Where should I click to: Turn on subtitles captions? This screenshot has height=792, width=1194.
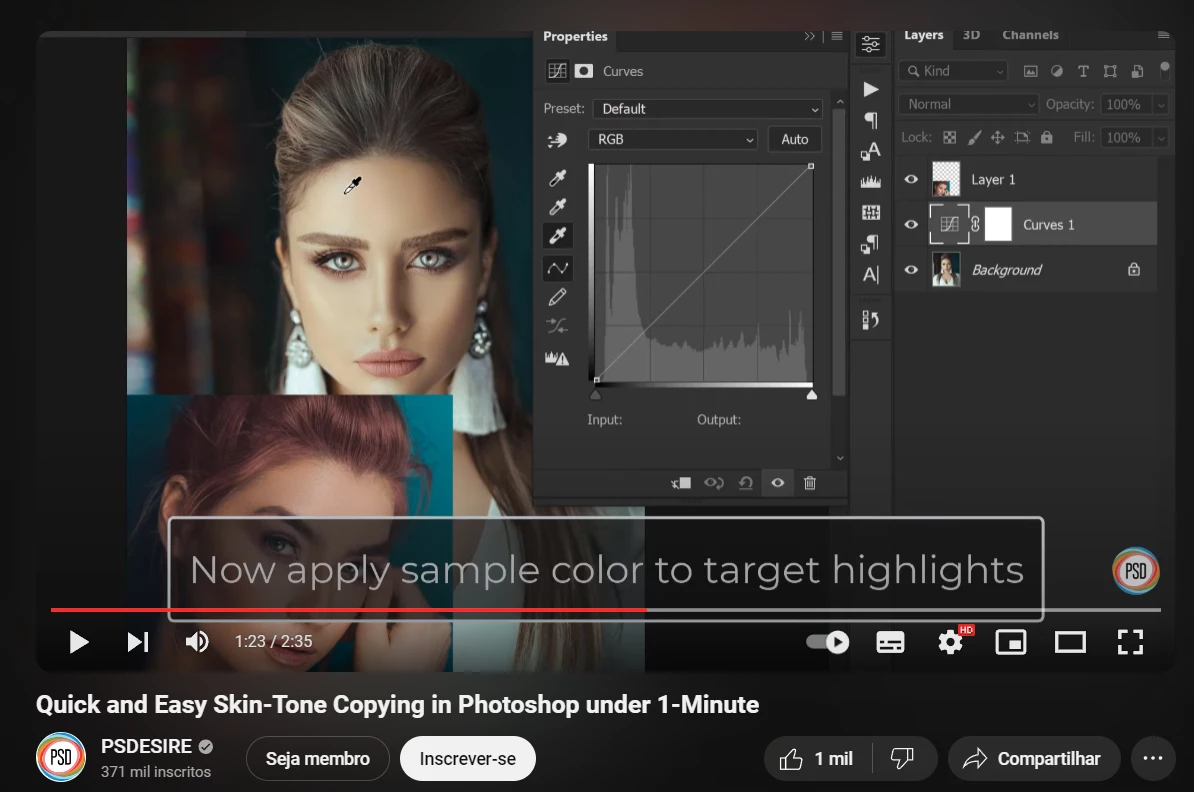point(890,643)
